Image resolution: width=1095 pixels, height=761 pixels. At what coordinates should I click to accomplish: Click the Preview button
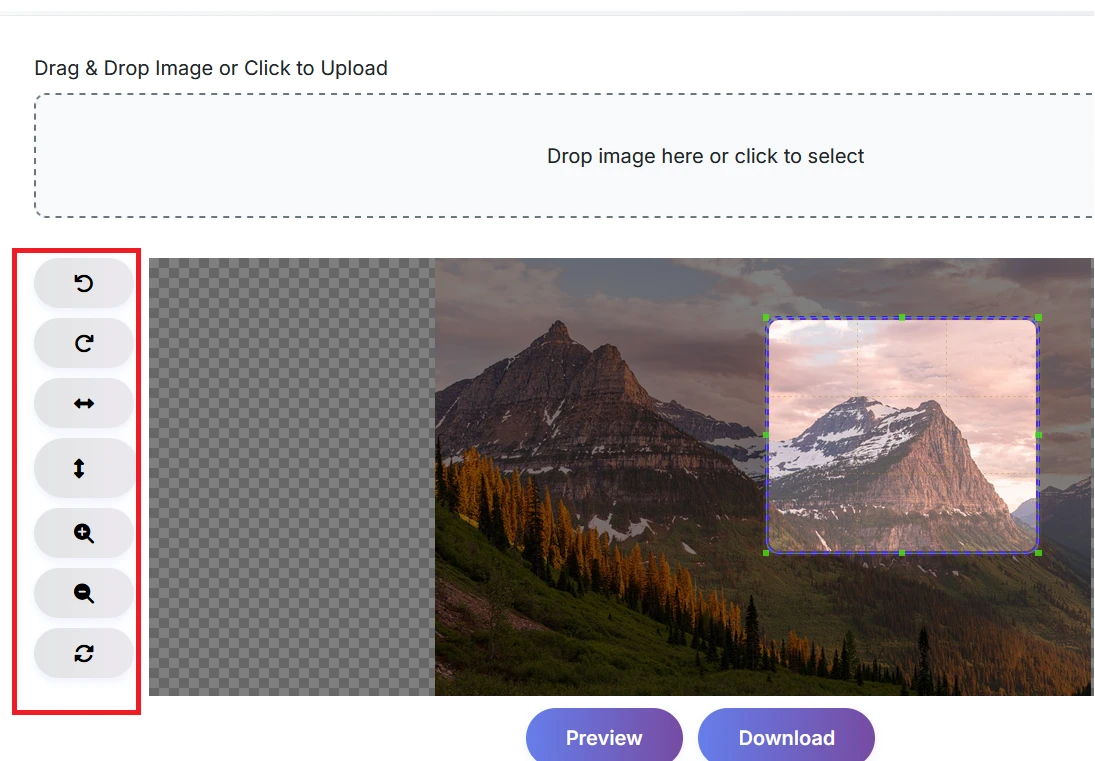(x=604, y=737)
